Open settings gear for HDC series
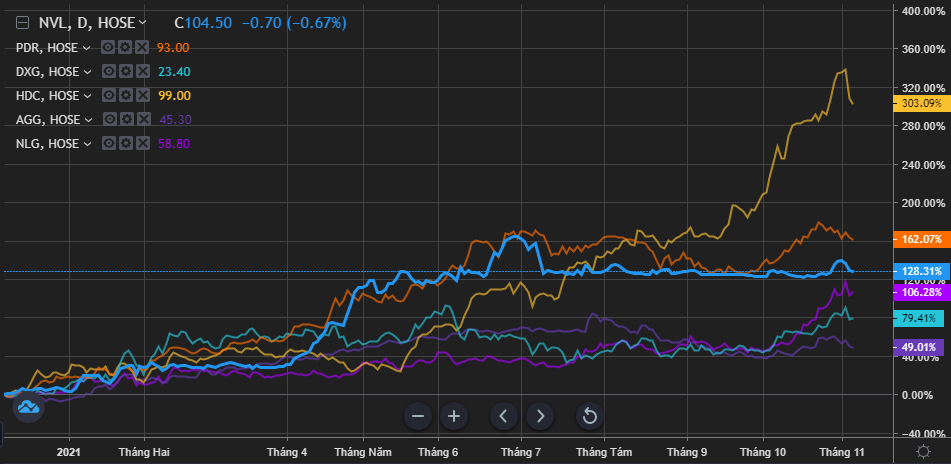951x464 pixels. pos(126,96)
